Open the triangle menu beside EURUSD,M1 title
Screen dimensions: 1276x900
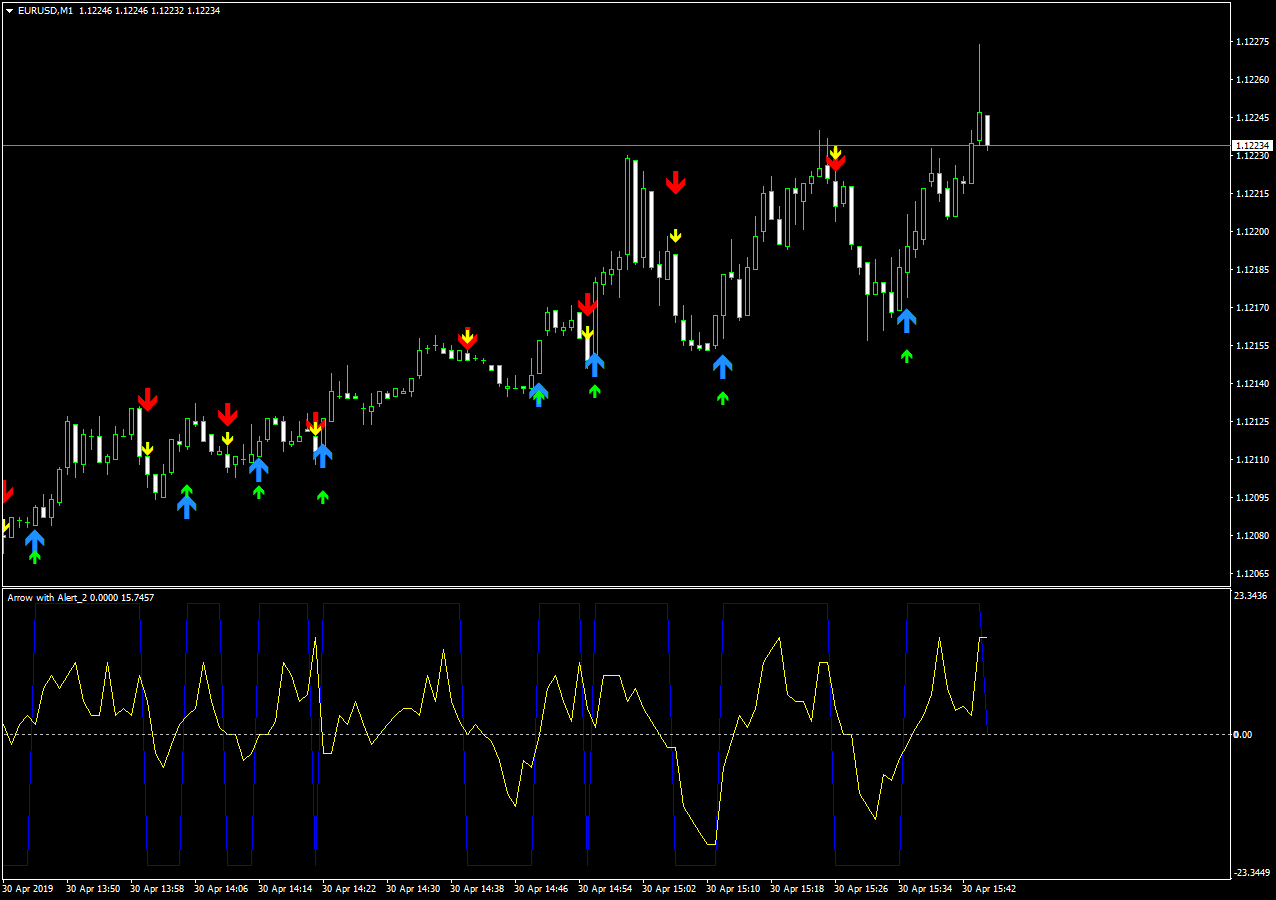10,11
